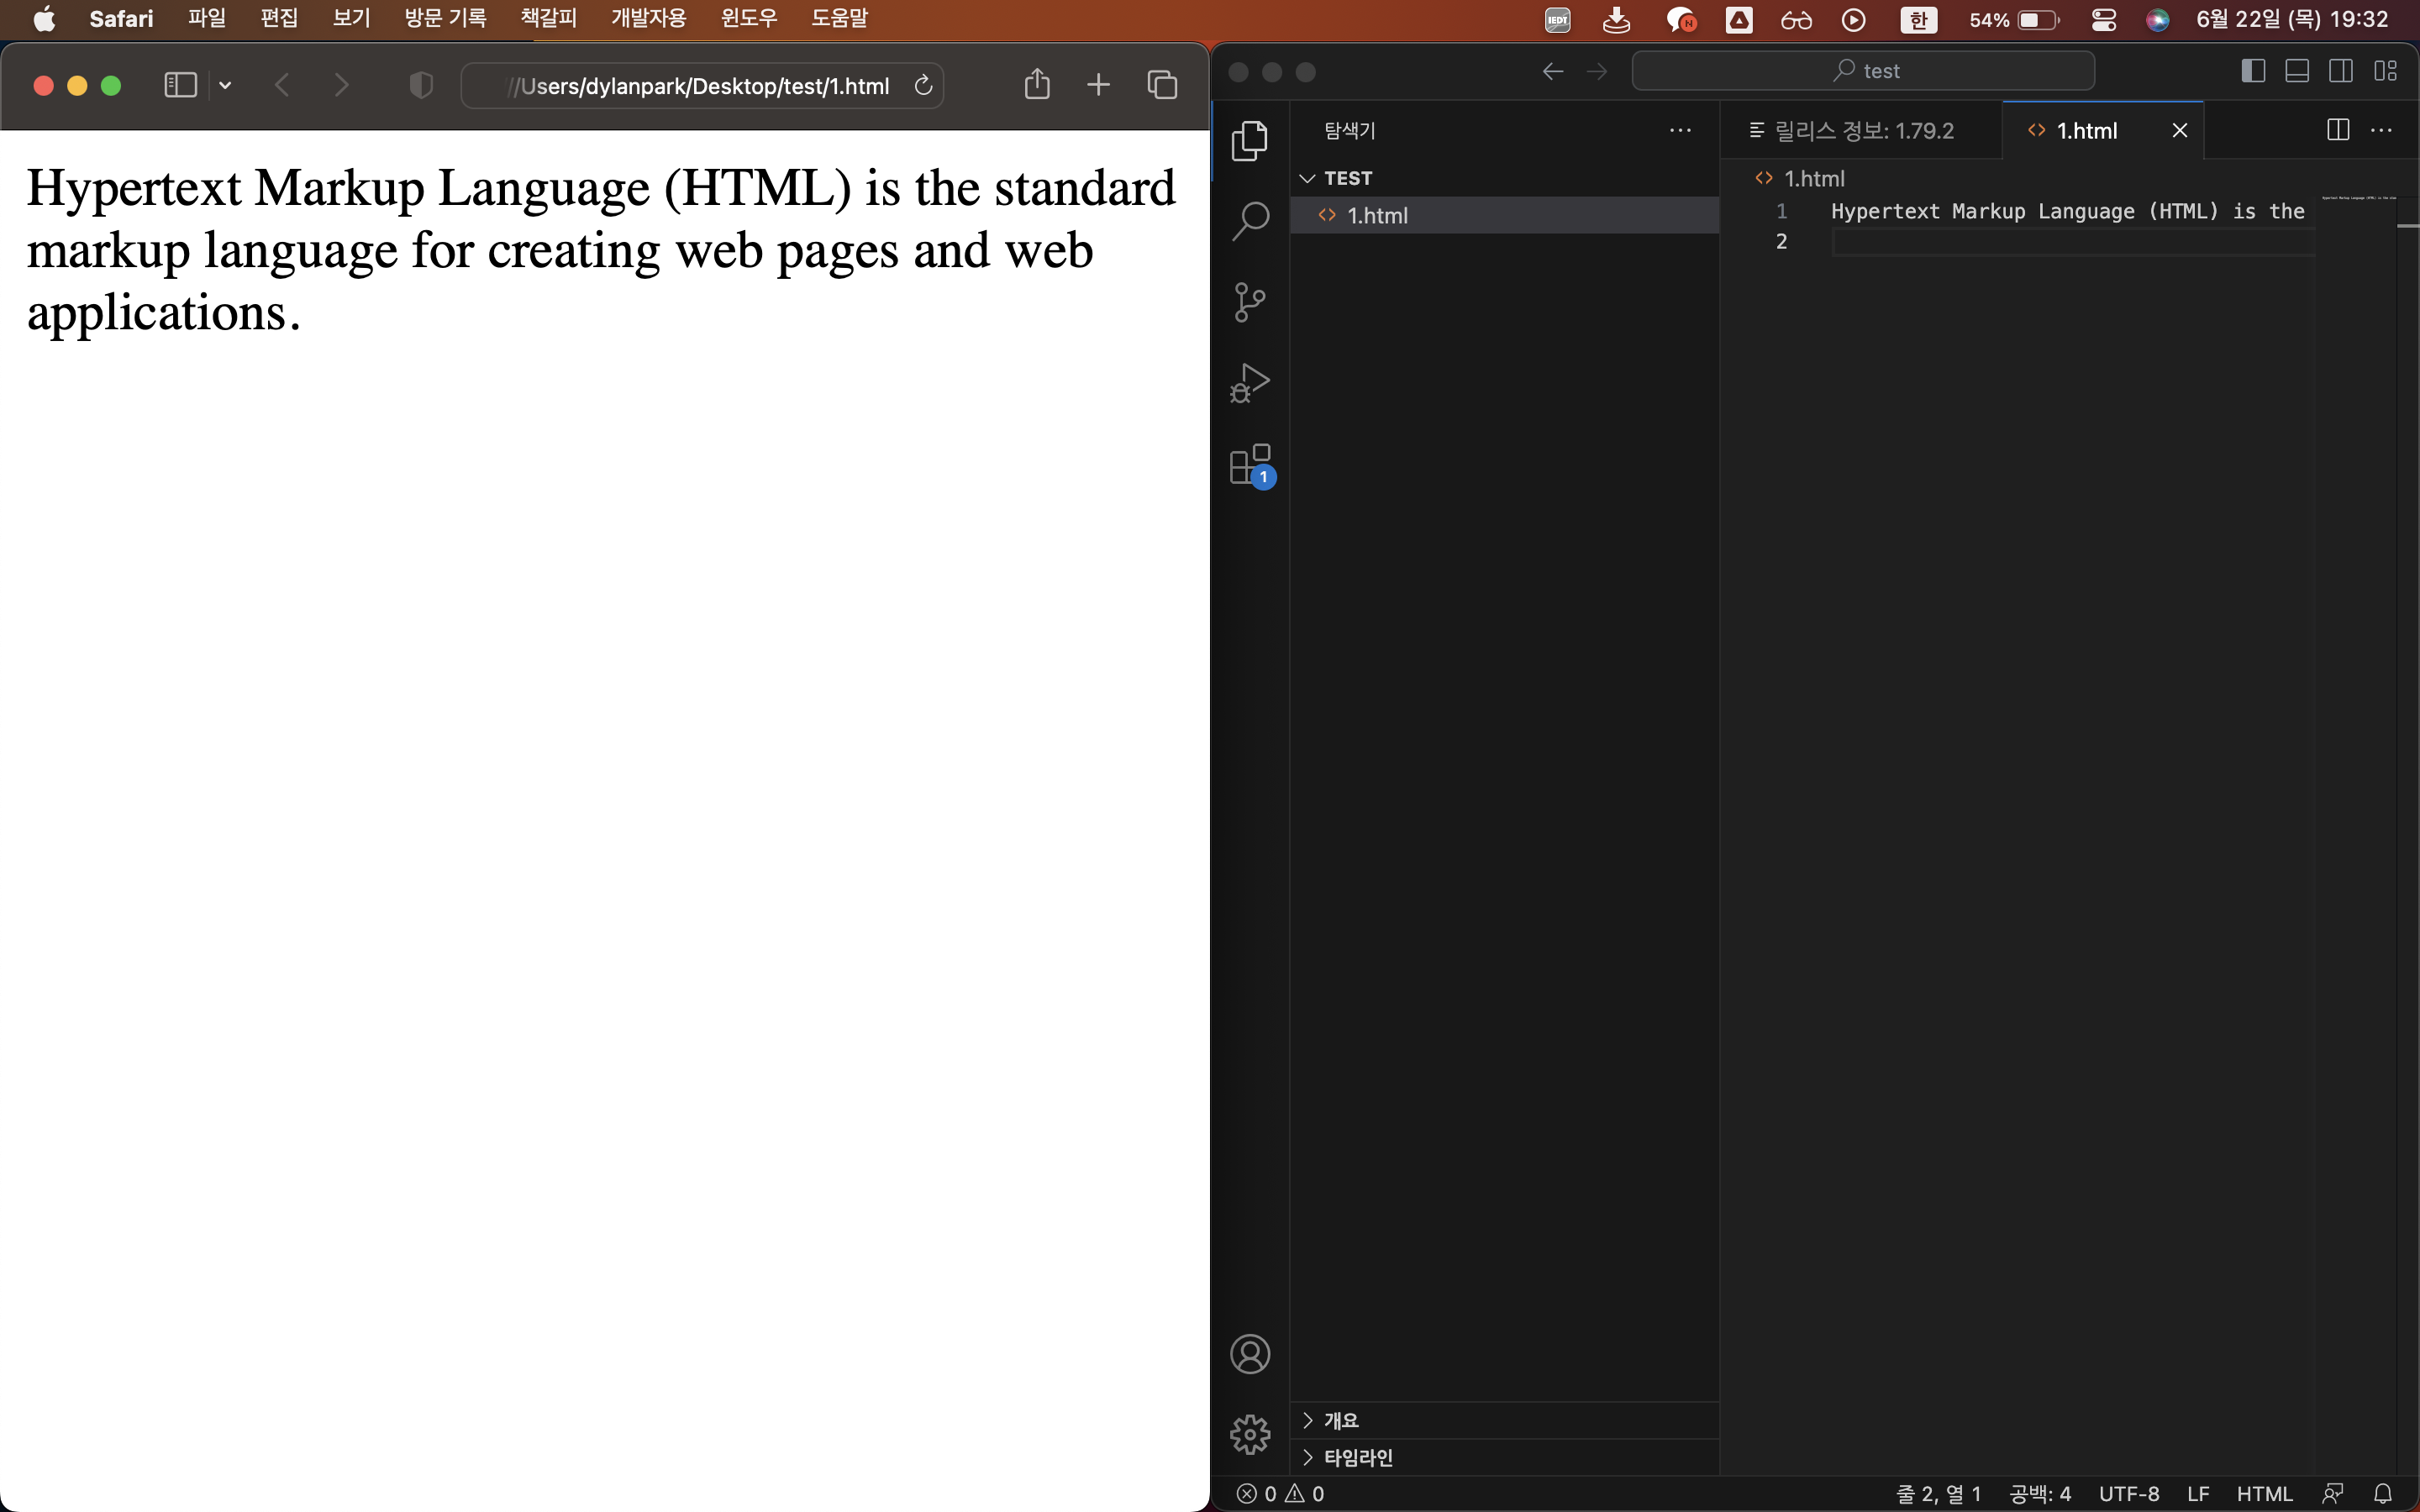Screen dimensions: 2420x1512
Task: Collapse the TEST folder section
Action: tap(1307, 178)
